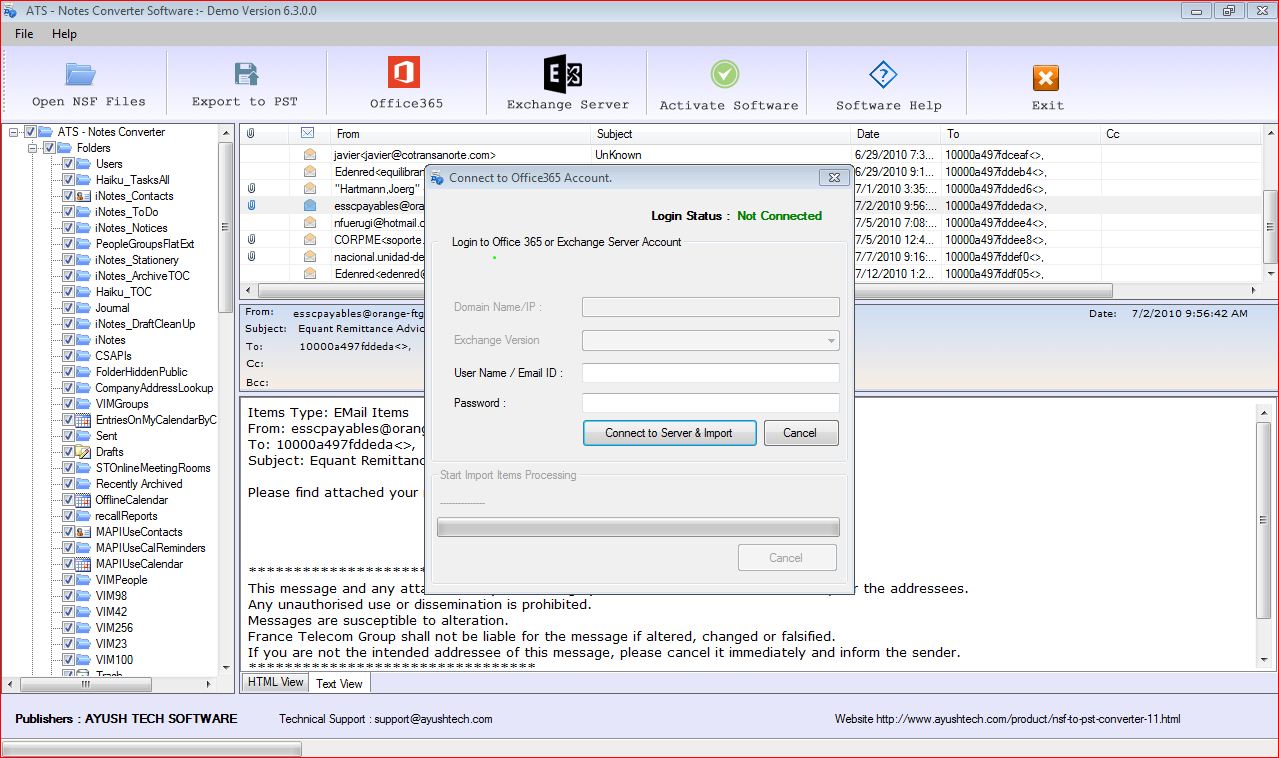Click OfflineCalendar calendar icon
The width and height of the screenshot is (1279, 758).
tap(84, 500)
